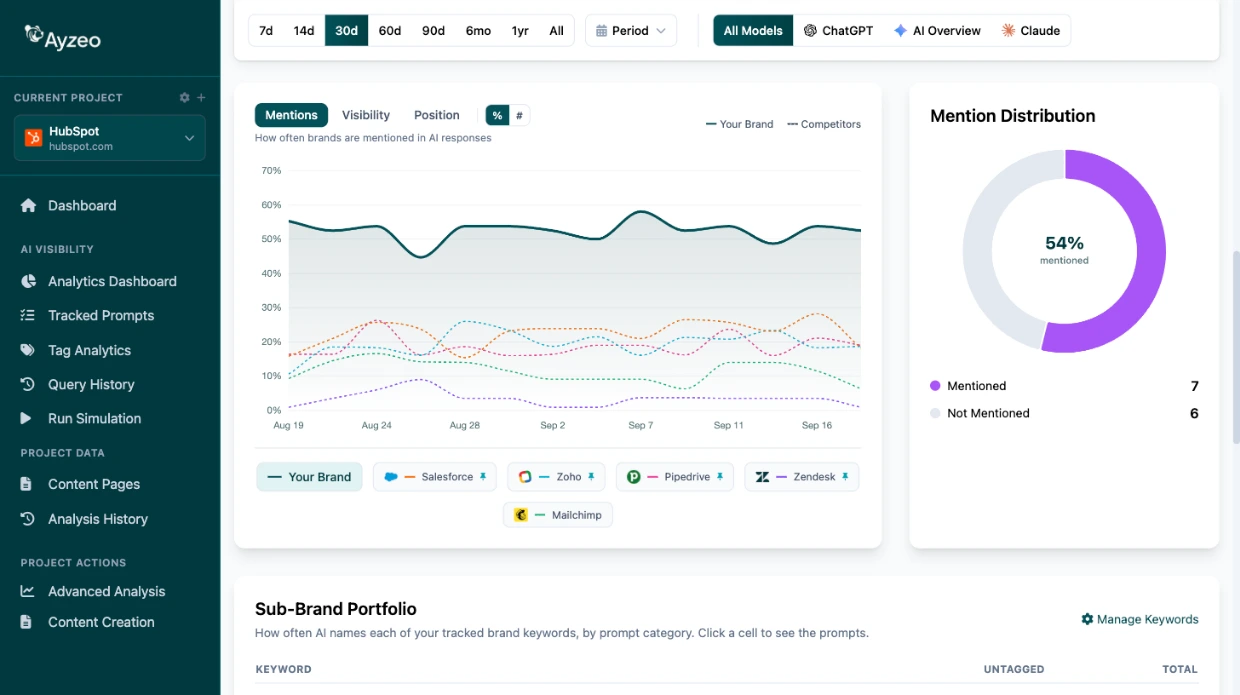Screen dimensions: 1240x695
Task: Filter by Claude model
Action: (1030, 30)
